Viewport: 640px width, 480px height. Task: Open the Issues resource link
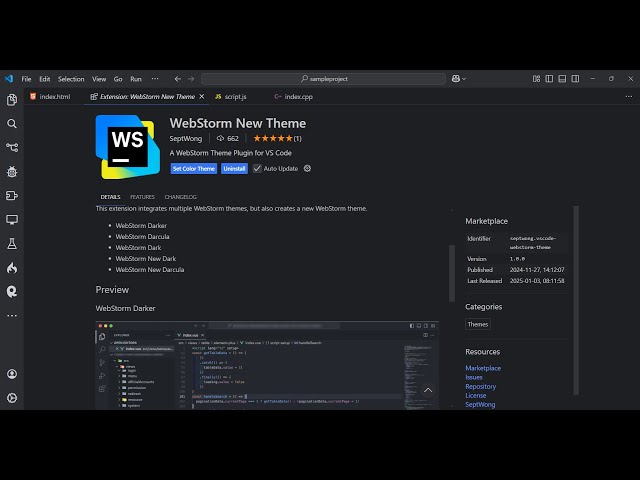pos(473,377)
